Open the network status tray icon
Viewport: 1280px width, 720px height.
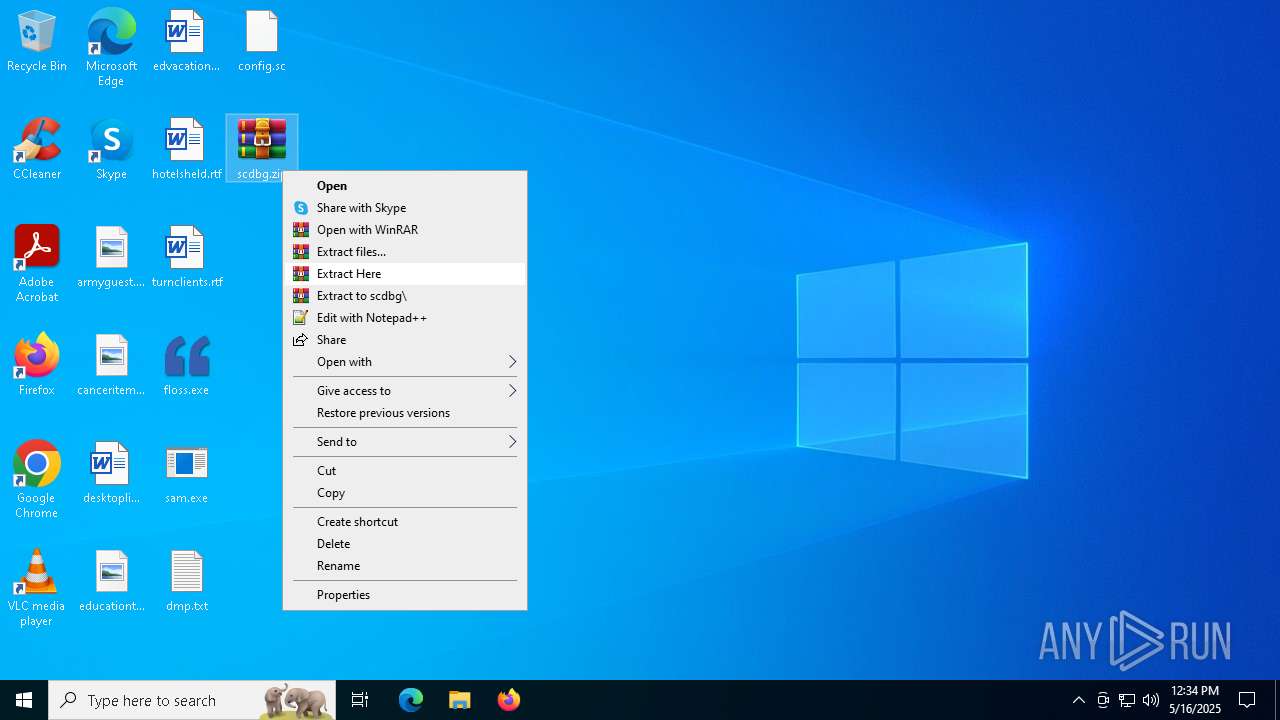coord(1127,700)
